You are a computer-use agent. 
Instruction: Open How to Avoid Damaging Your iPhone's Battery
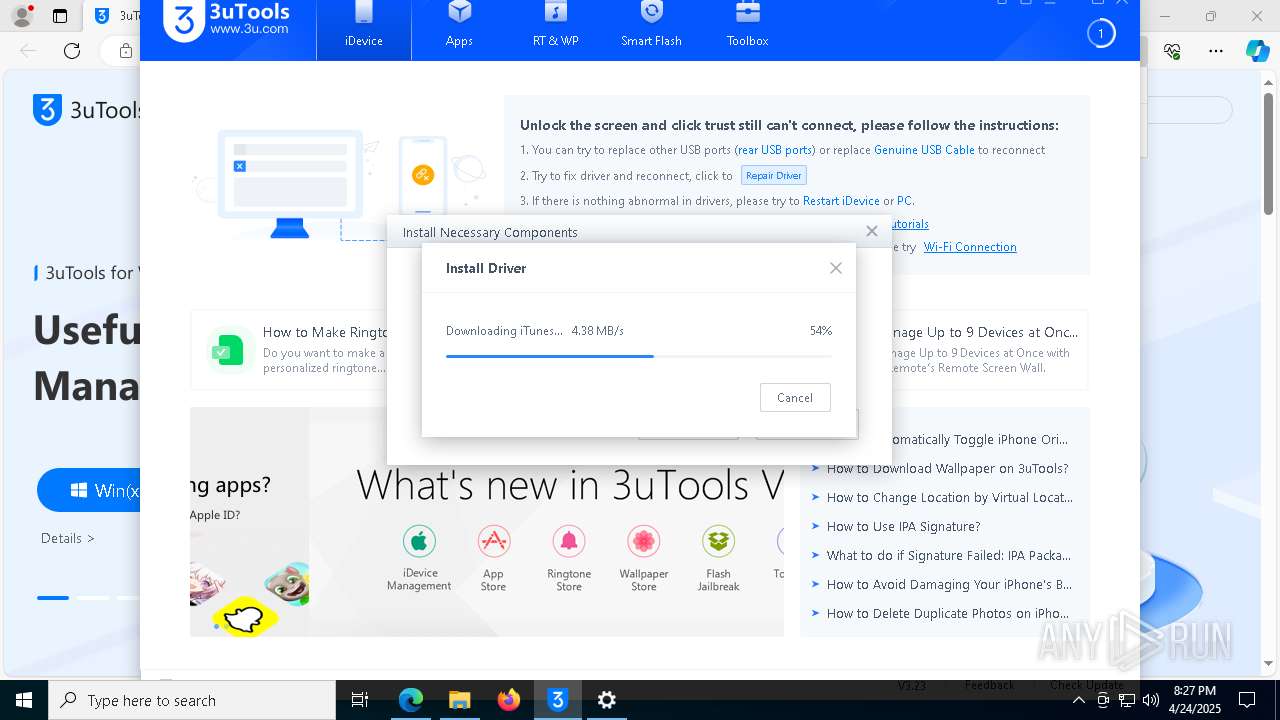click(x=949, y=584)
